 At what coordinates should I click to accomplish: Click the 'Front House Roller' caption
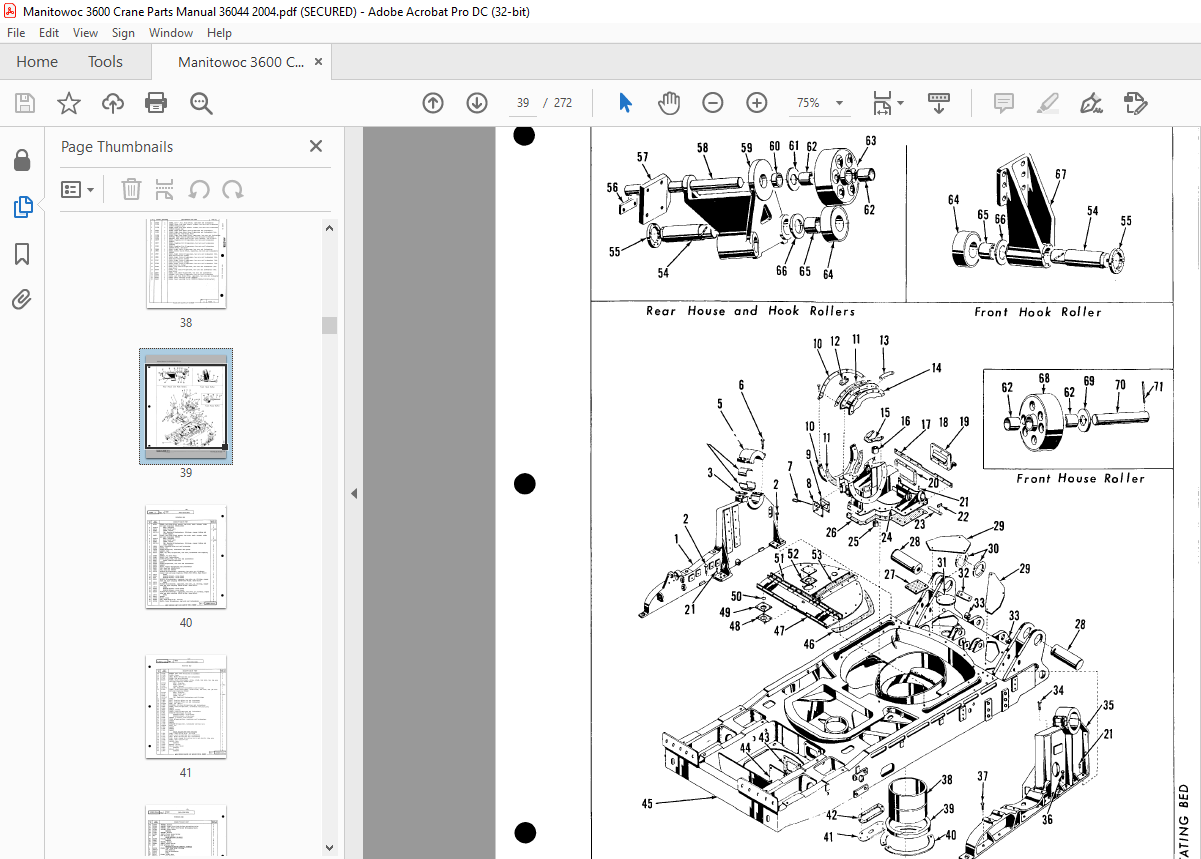point(1080,478)
